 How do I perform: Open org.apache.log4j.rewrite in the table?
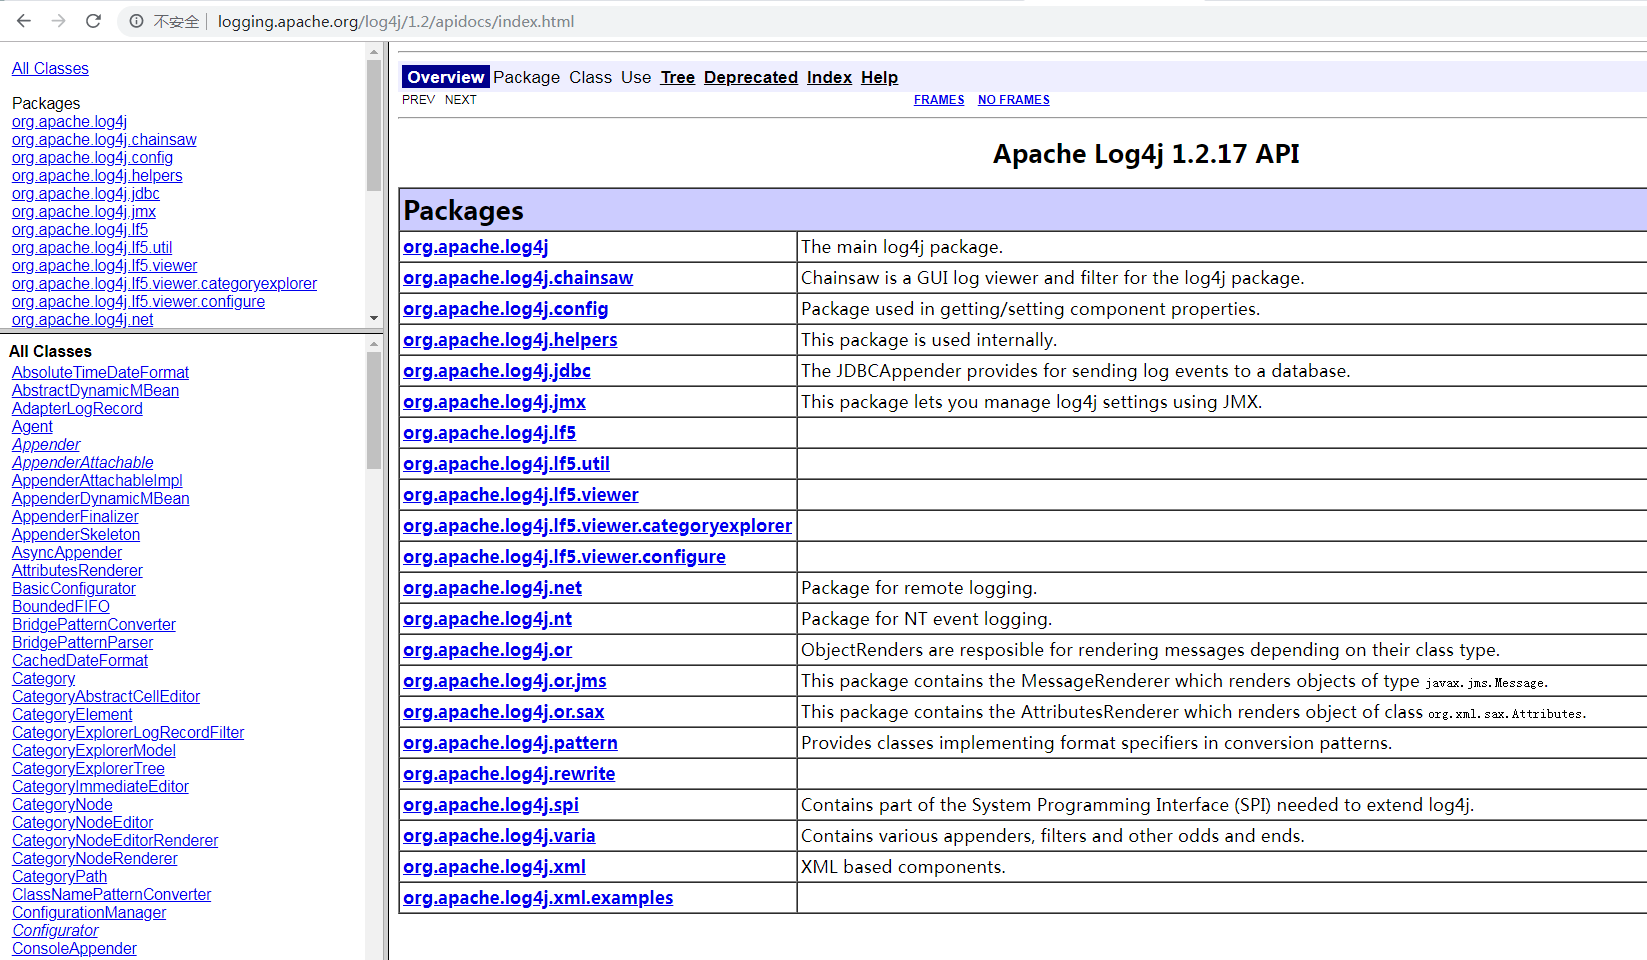coord(509,774)
